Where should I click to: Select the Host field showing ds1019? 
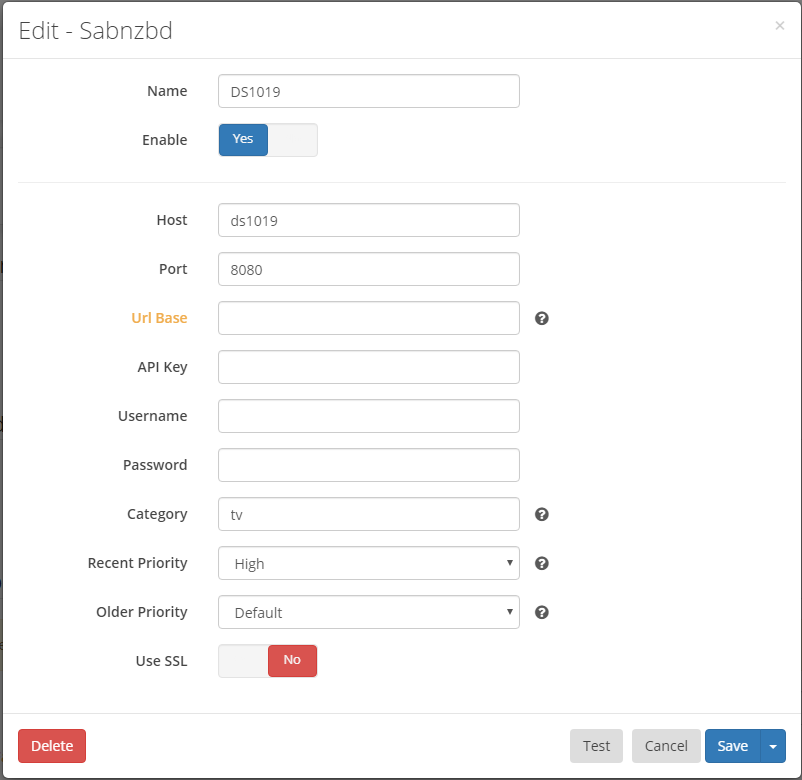[x=368, y=220]
